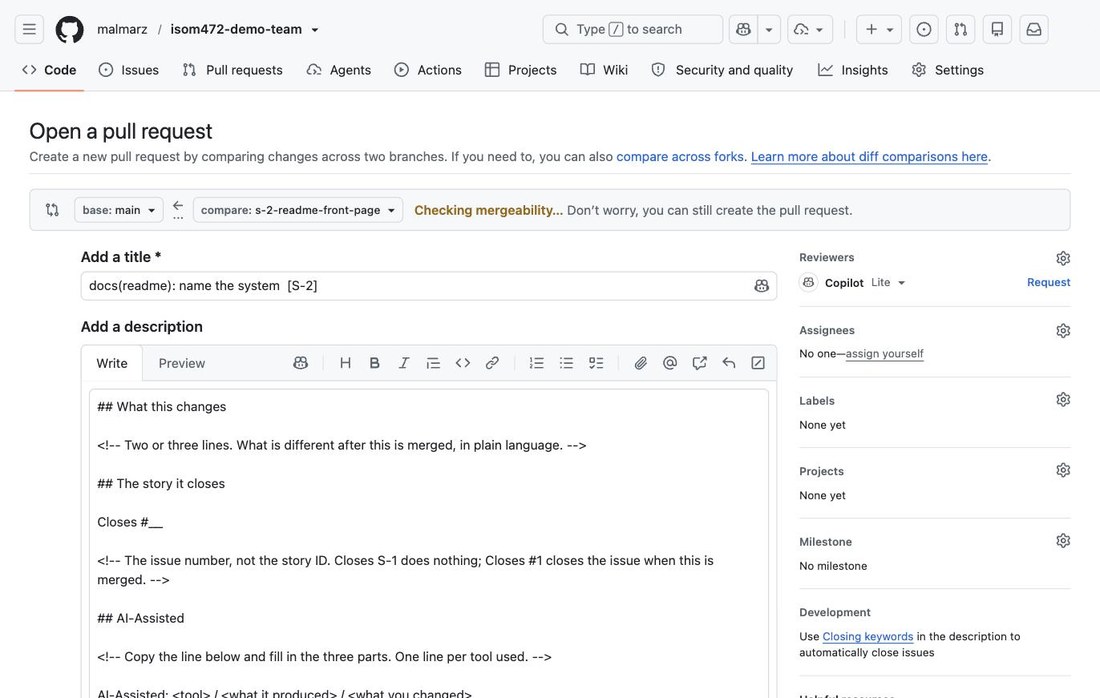
Task: Open Closing keywords link
Action: click(868, 636)
